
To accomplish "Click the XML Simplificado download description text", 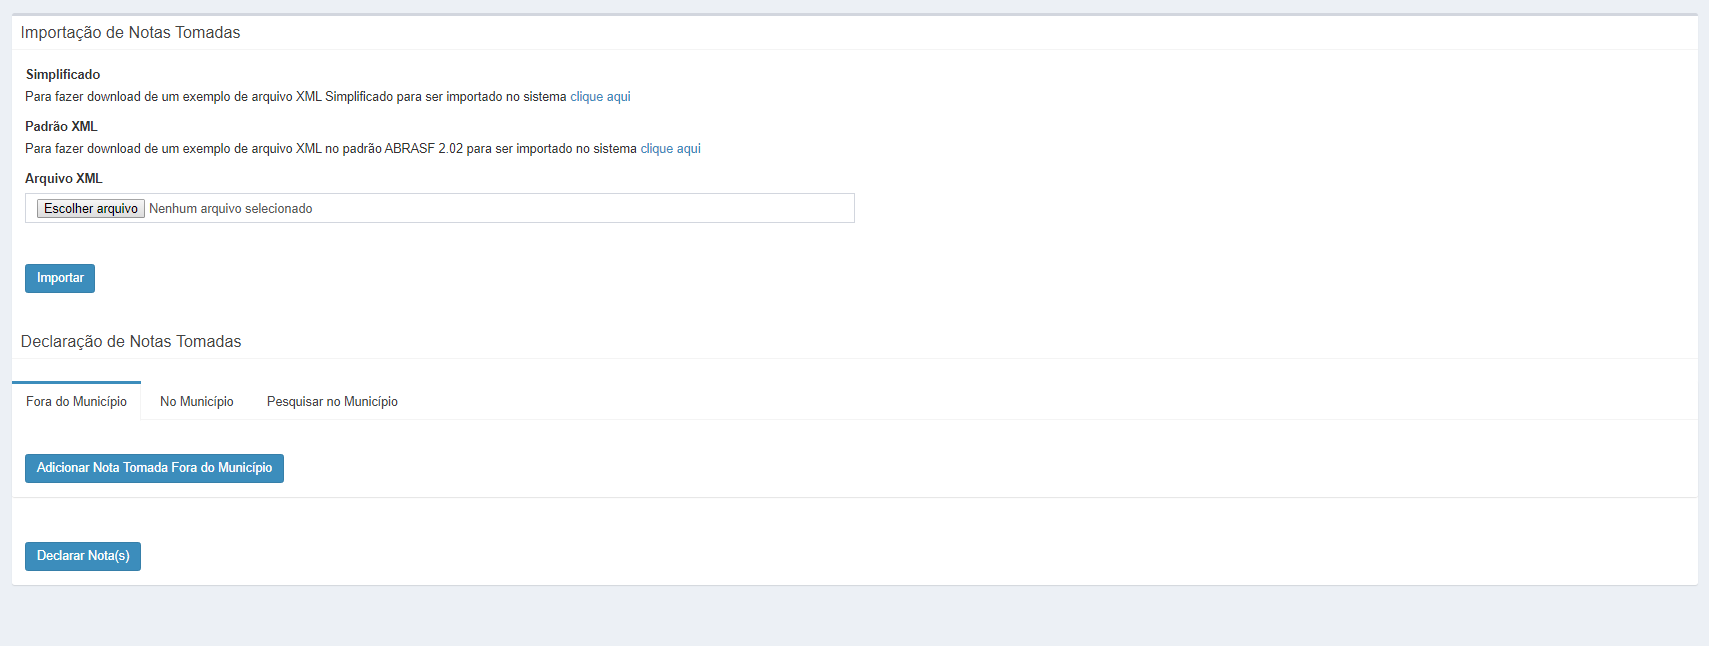I will point(295,97).
